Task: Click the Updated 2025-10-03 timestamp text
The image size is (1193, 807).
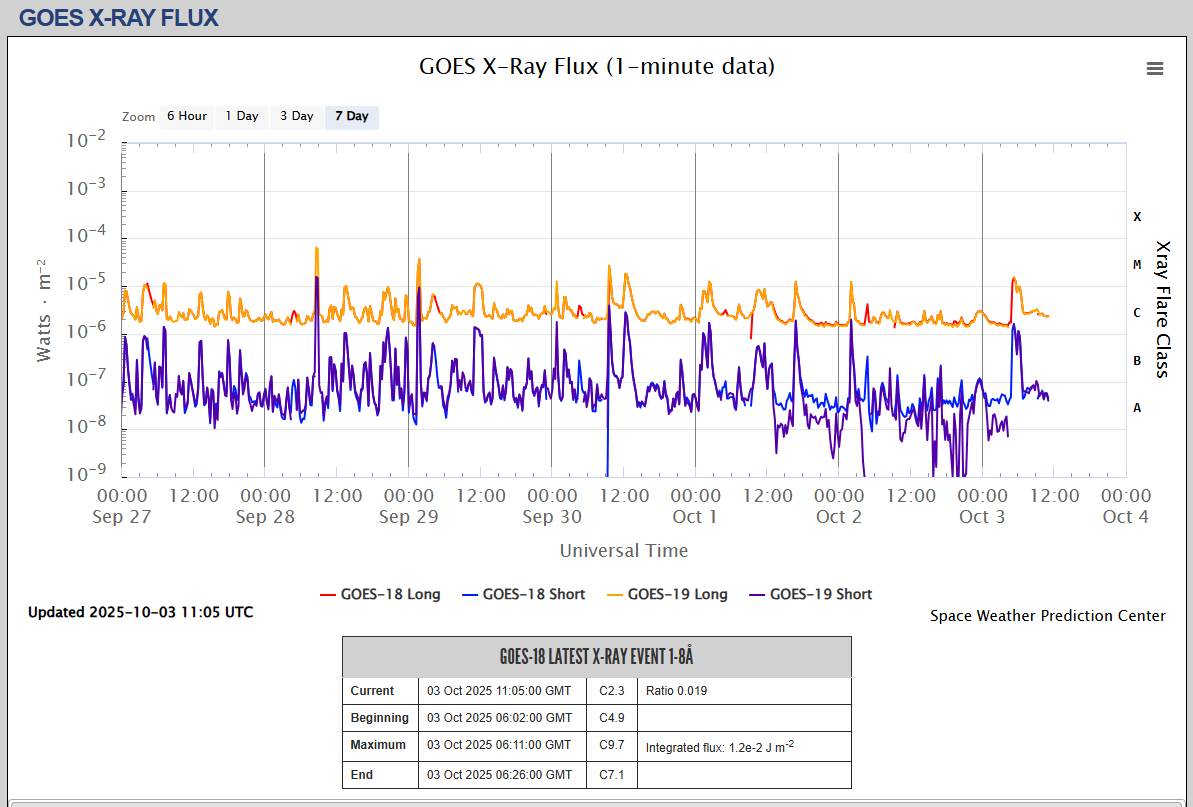Action: coord(140,612)
